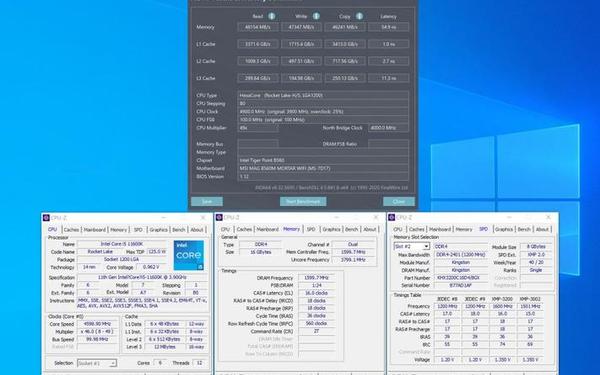Viewport: 600px width, 375px height.
Task: Expand the Socket #1 selection dropdown
Action: [97, 363]
